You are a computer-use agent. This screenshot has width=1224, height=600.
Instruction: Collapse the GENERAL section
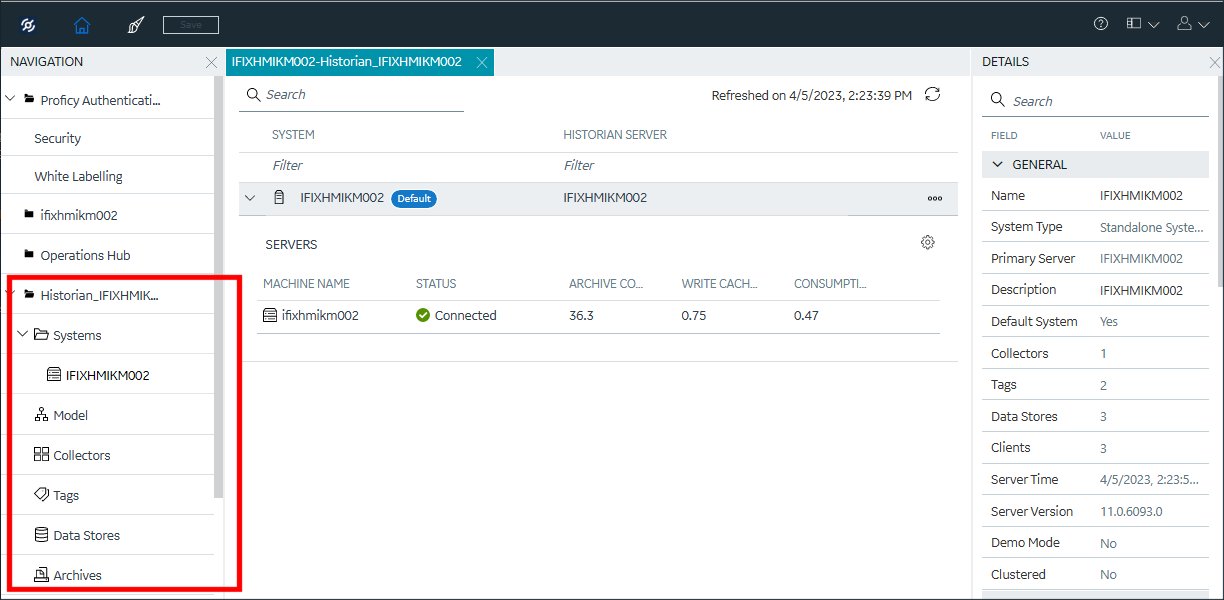(x=998, y=164)
